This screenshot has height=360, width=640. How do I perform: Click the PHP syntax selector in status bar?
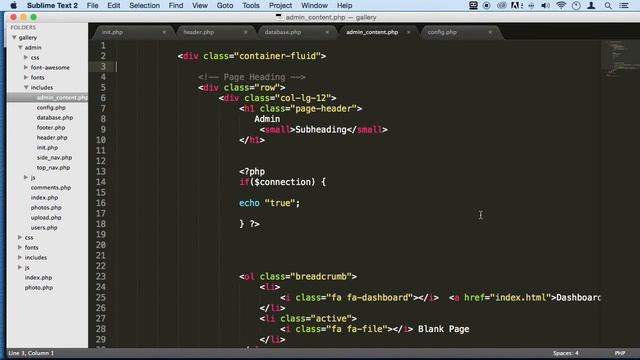[620, 353]
